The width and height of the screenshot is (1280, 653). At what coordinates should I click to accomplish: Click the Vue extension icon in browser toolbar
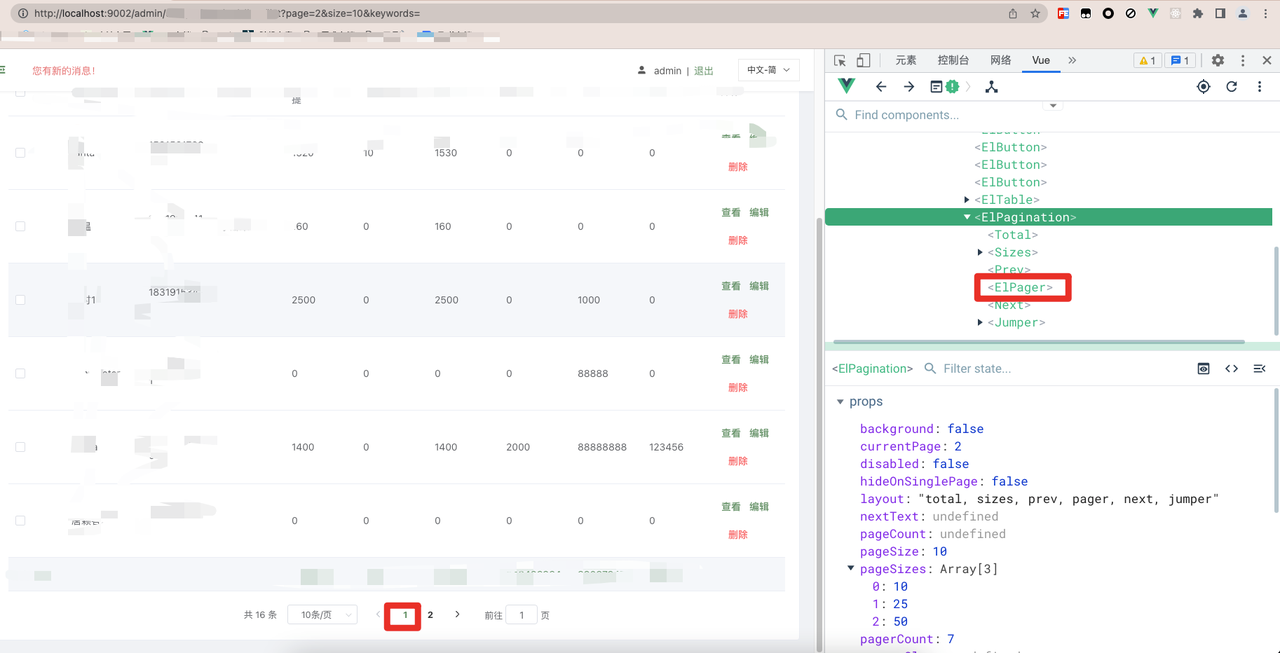[1152, 13]
